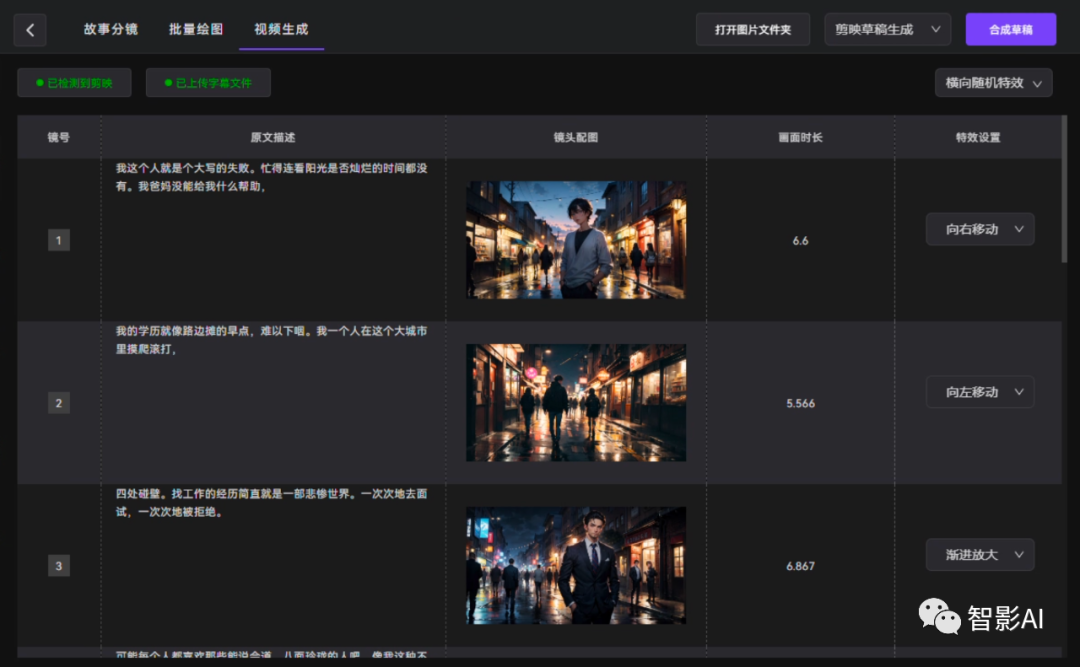Viewport: 1080px width, 667px height.
Task: Click the 镜号 column header
Action: pyautogui.click(x=59, y=137)
